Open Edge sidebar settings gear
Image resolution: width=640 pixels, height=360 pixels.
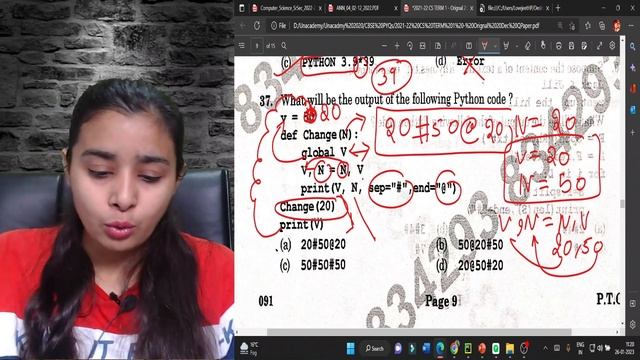pos(633,324)
